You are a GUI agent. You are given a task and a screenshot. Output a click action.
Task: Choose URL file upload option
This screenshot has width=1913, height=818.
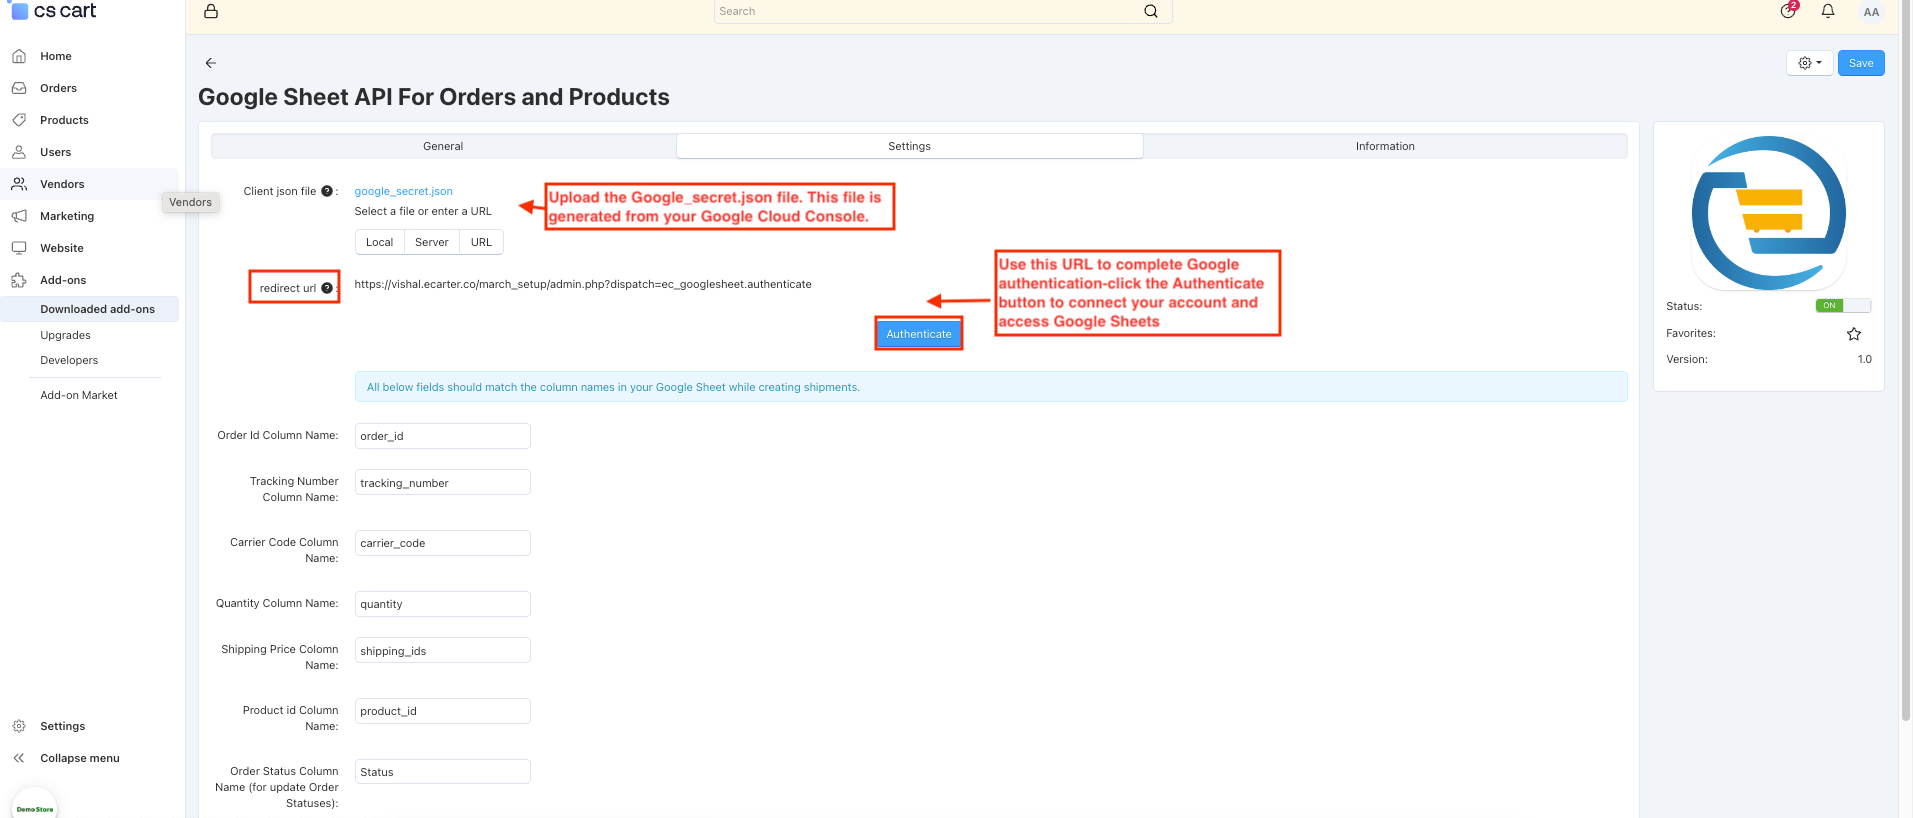[481, 242]
